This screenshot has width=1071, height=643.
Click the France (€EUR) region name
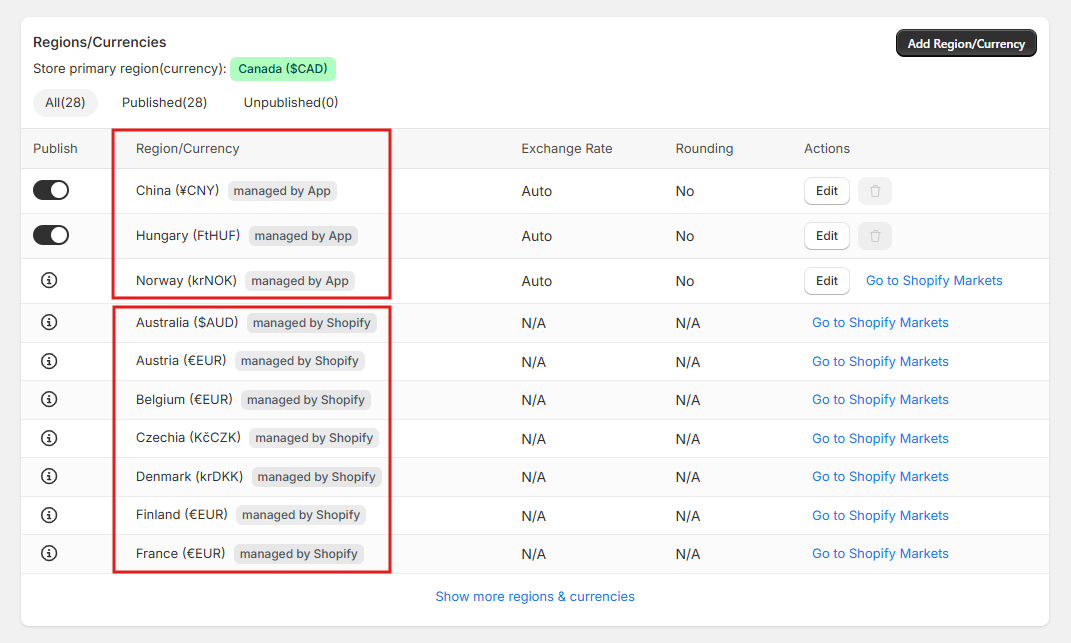(180, 553)
